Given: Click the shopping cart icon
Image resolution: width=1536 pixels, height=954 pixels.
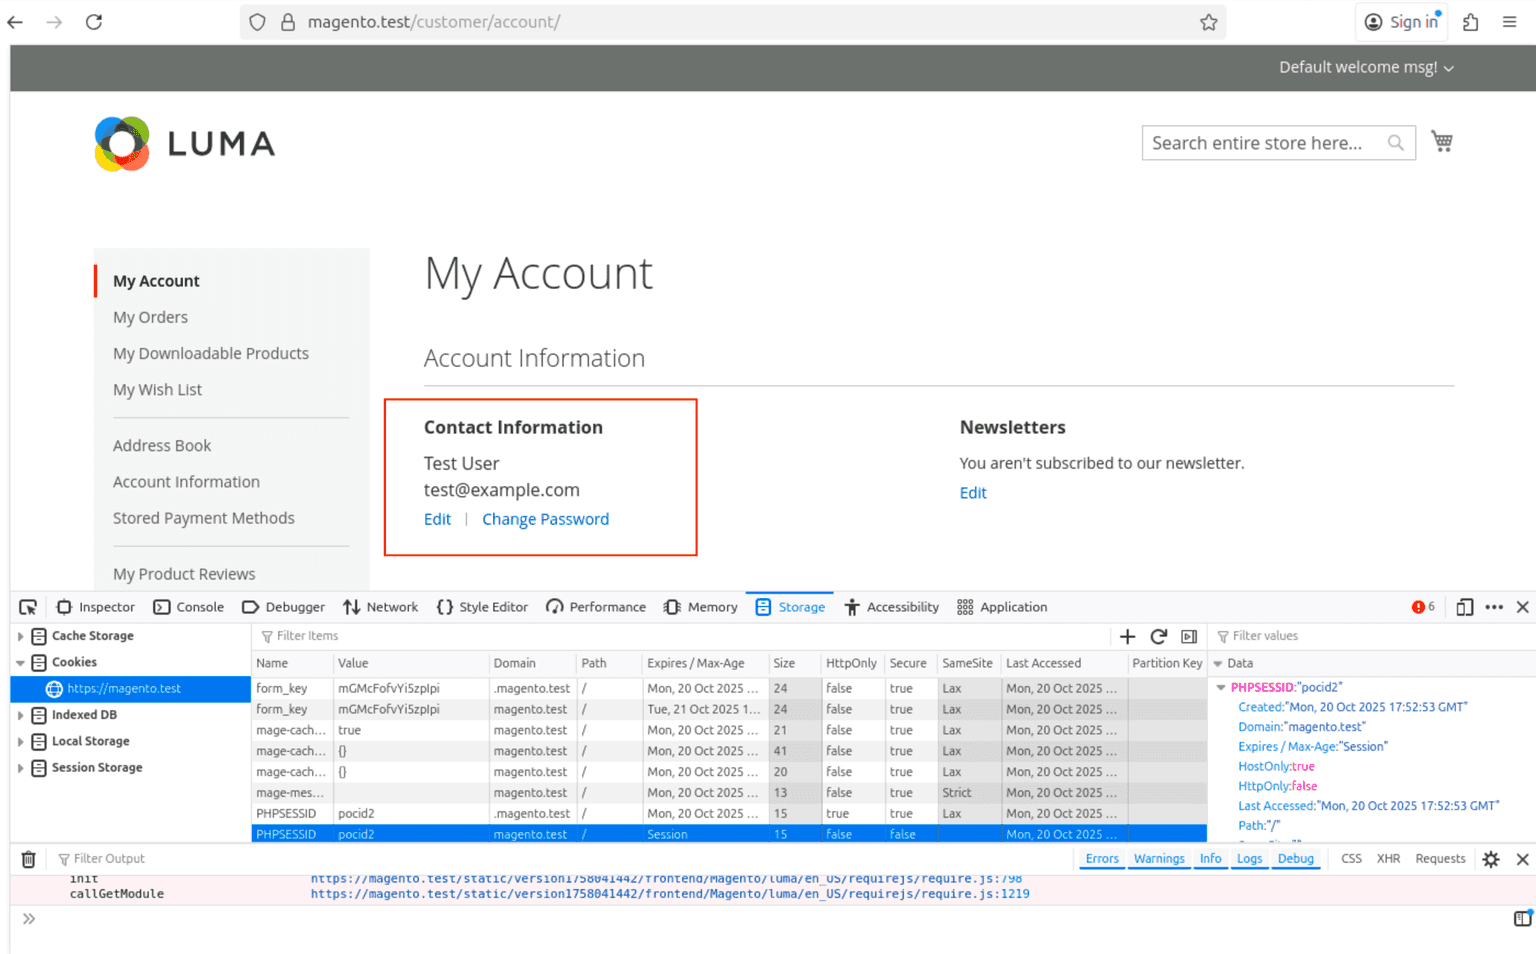Looking at the screenshot, I should pos(1441,142).
